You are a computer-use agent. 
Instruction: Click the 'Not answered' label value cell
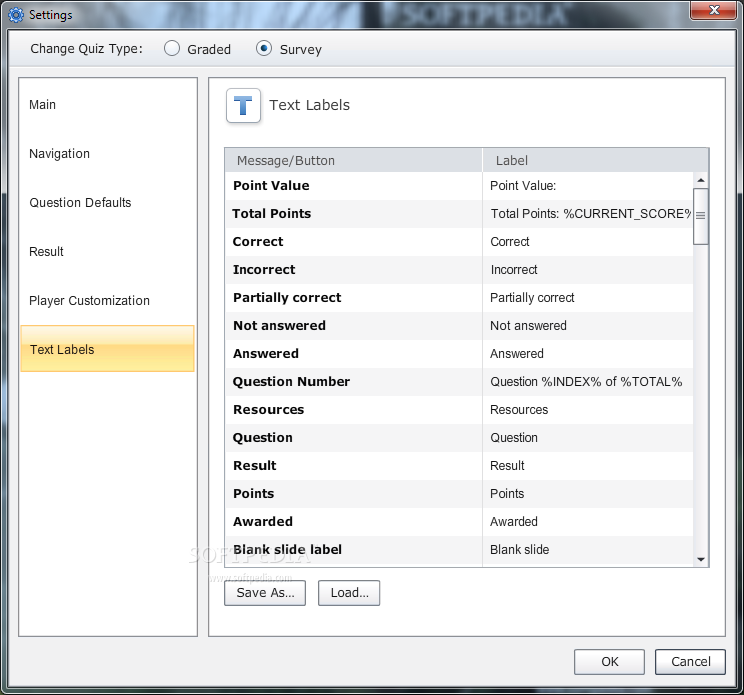tap(587, 325)
